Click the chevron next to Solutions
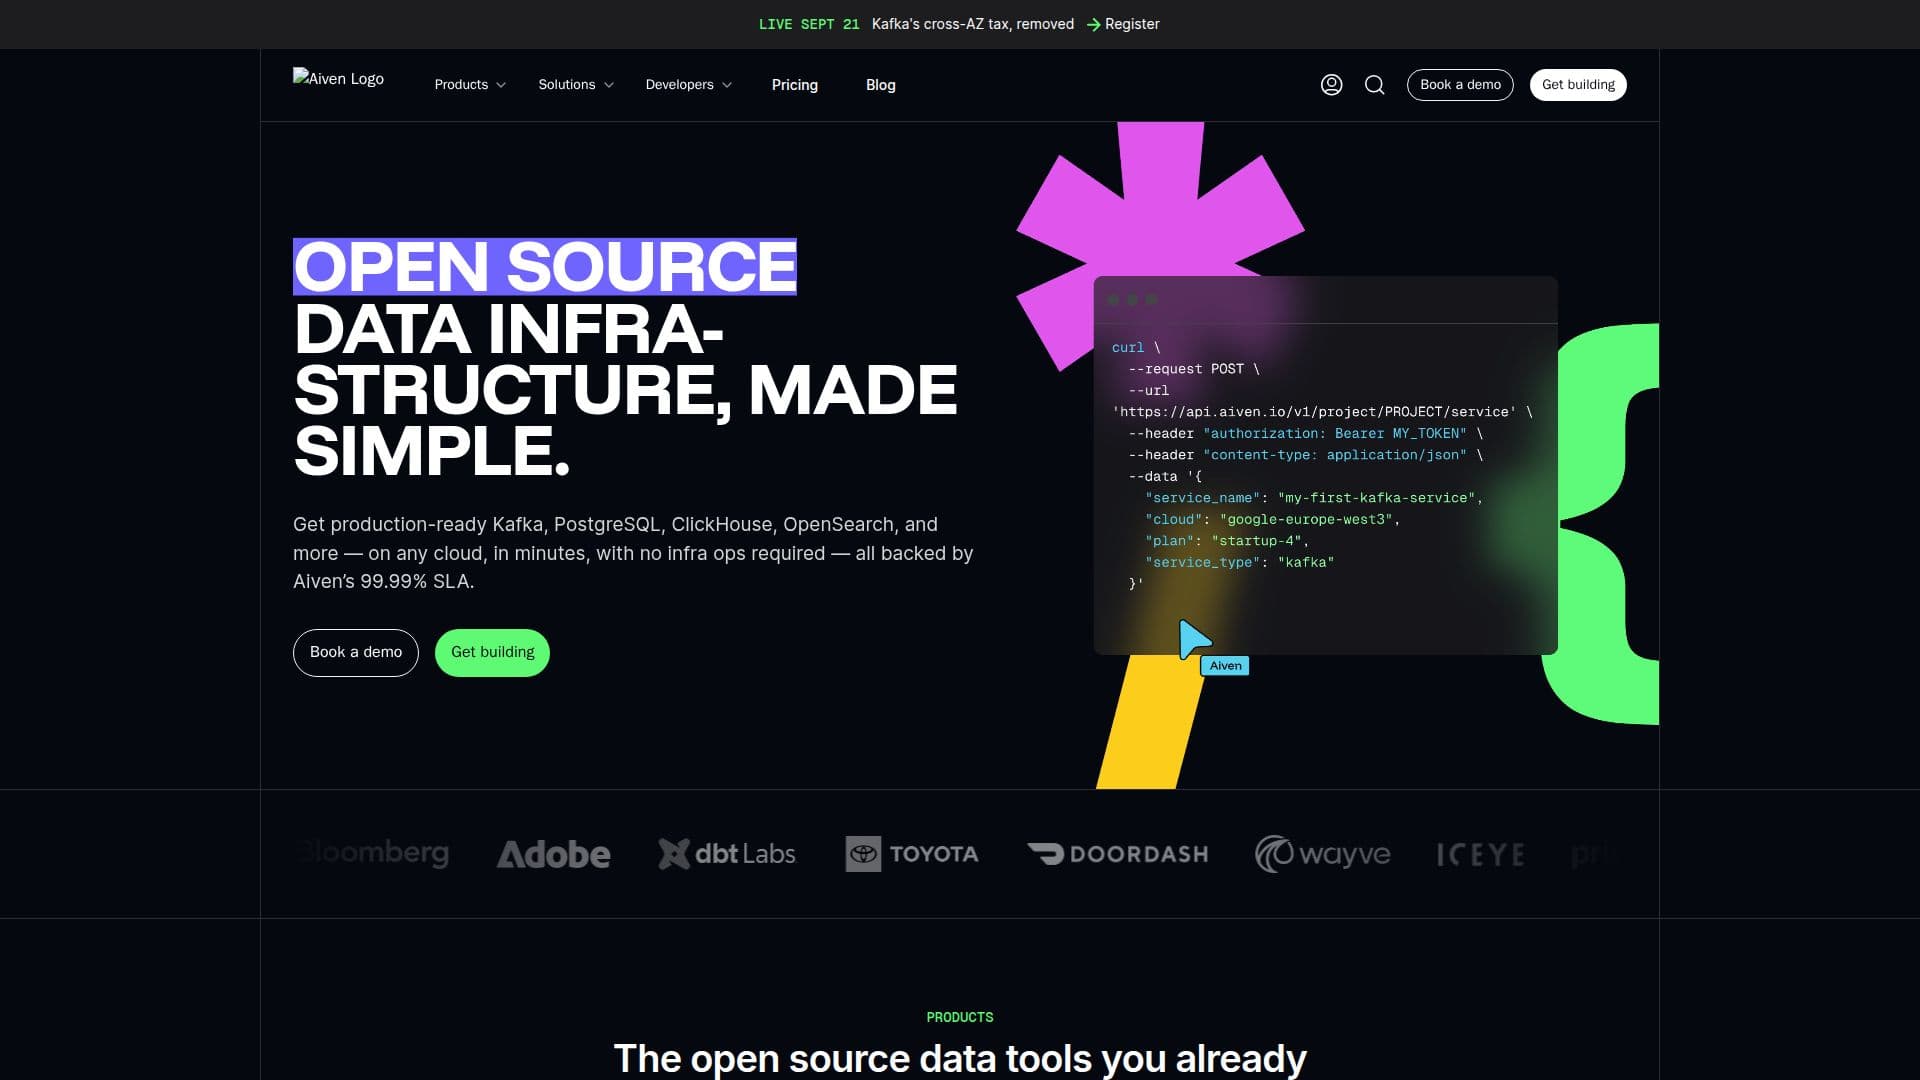 tap(609, 85)
